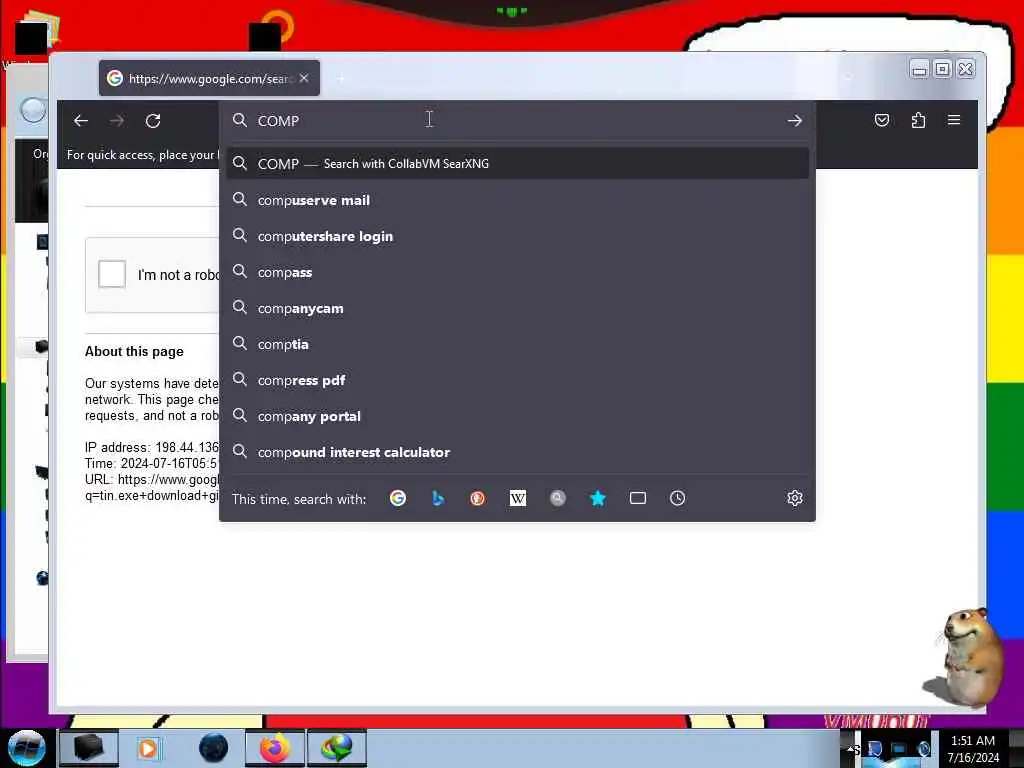Search this time with DuckDuckGo
Viewport: 1024px width, 768px height.
tap(477, 498)
